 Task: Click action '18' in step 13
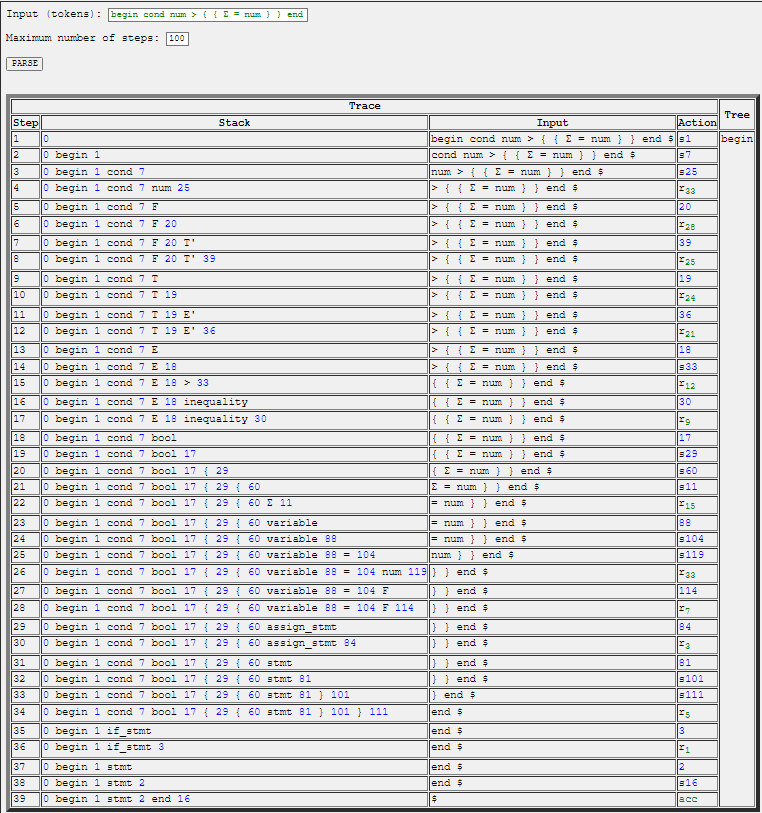(x=697, y=350)
